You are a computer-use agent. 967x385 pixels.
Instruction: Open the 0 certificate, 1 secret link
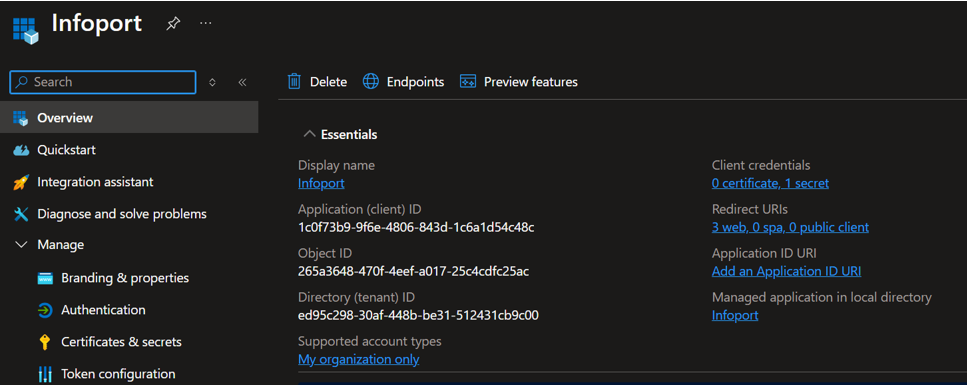770,183
